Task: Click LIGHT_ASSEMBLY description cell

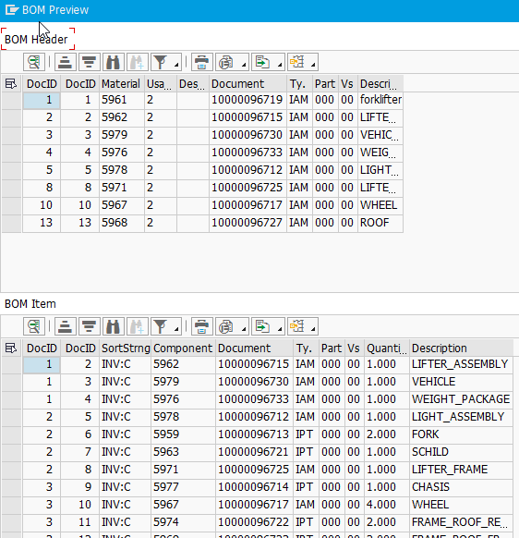Action: pyautogui.click(x=461, y=417)
